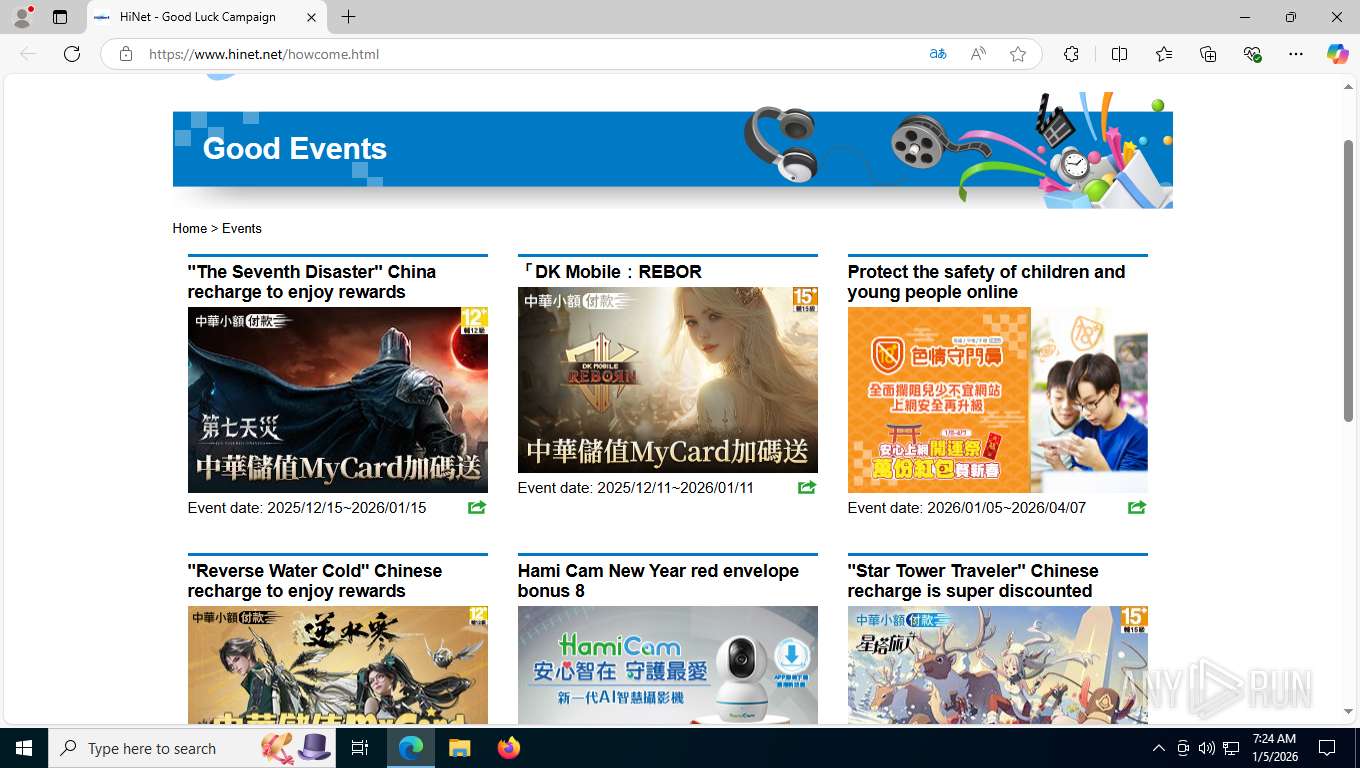Share the children safety event via green icon

(x=1137, y=508)
